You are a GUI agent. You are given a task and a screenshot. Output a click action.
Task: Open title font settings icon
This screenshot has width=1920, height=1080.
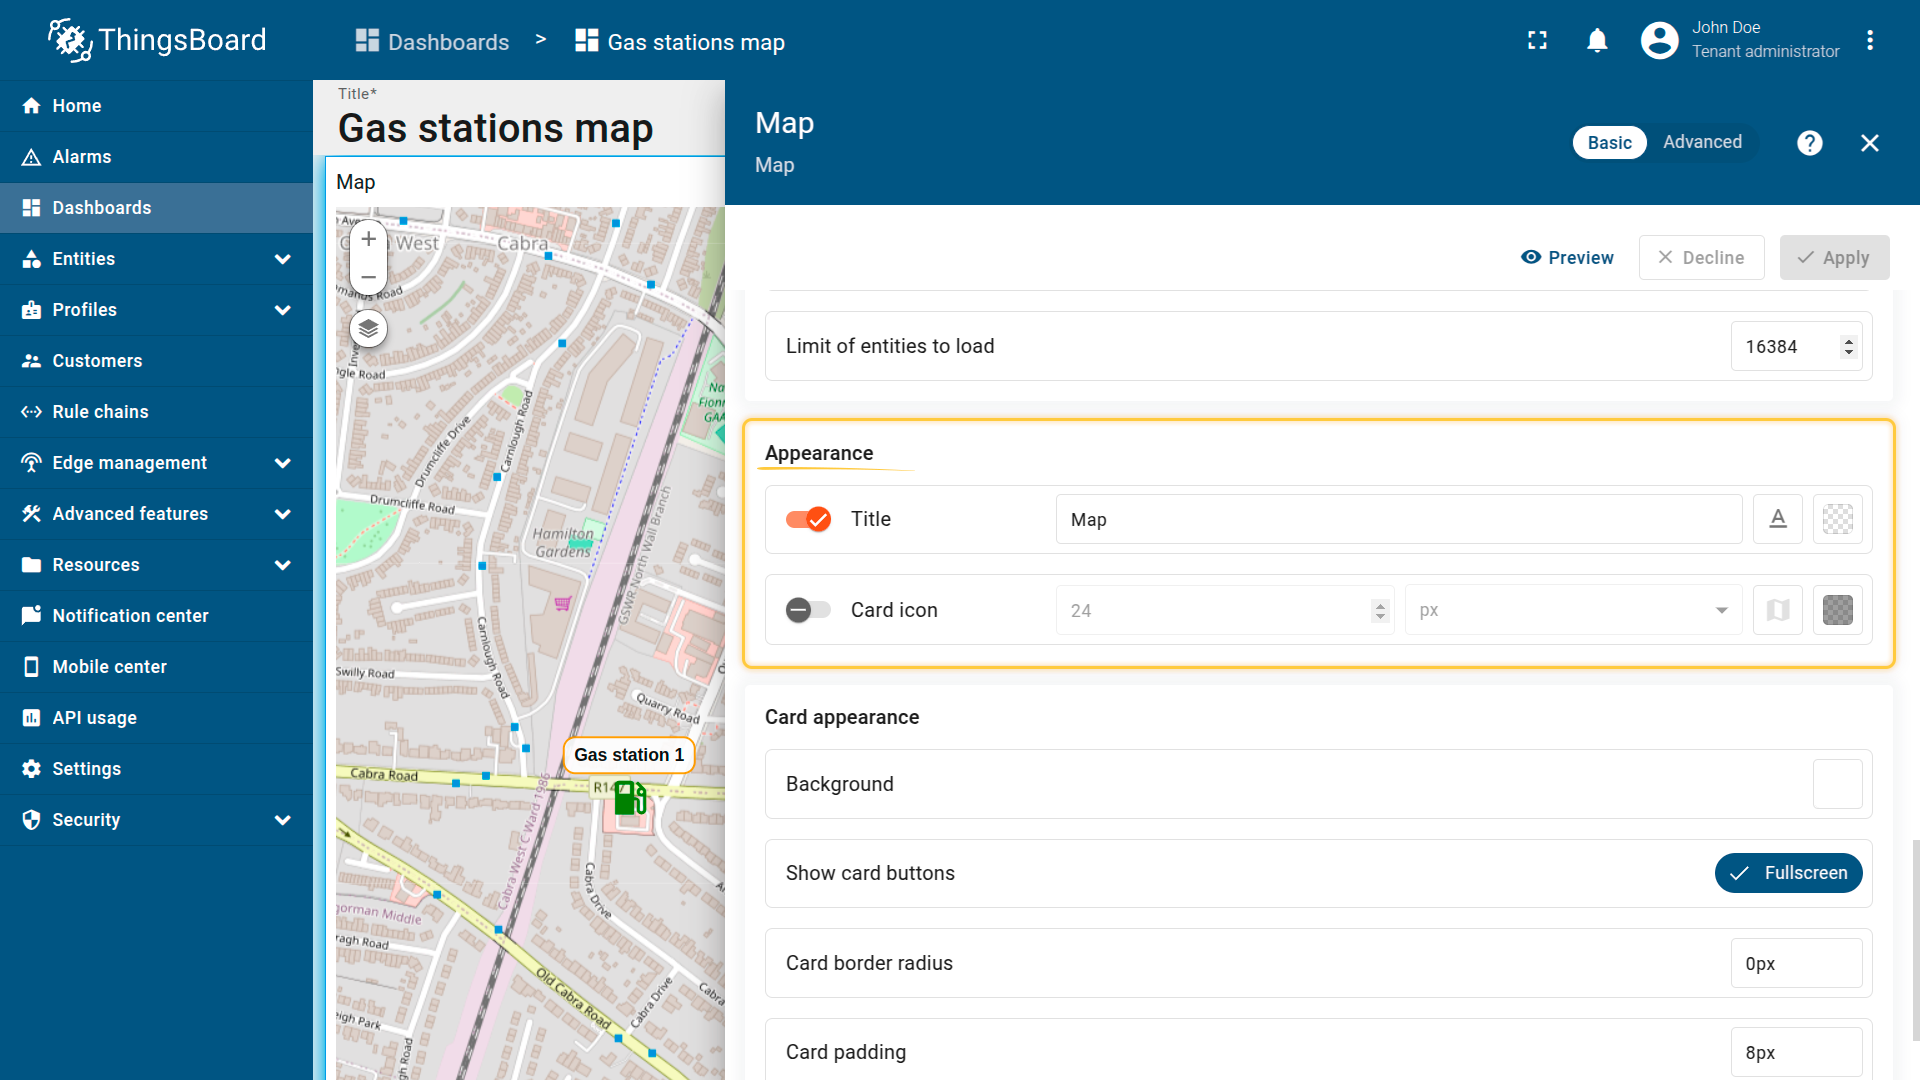pyautogui.click(x=1777, y=519)
